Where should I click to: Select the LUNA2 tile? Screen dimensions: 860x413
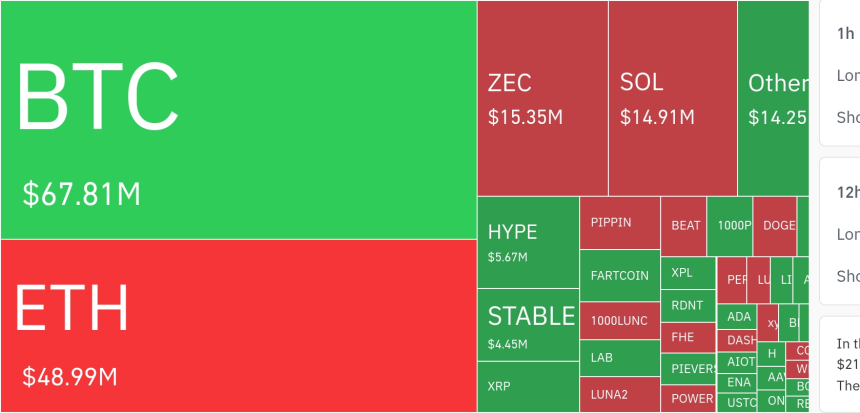[620, 393]
